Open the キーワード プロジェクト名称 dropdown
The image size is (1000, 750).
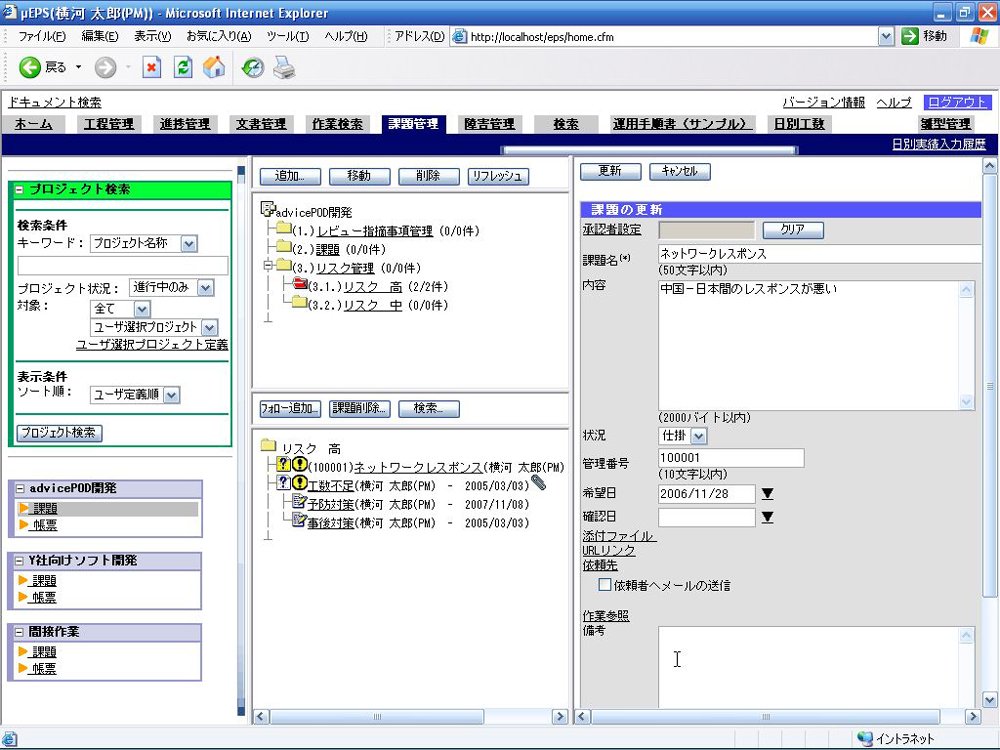[x=189, y=244]
